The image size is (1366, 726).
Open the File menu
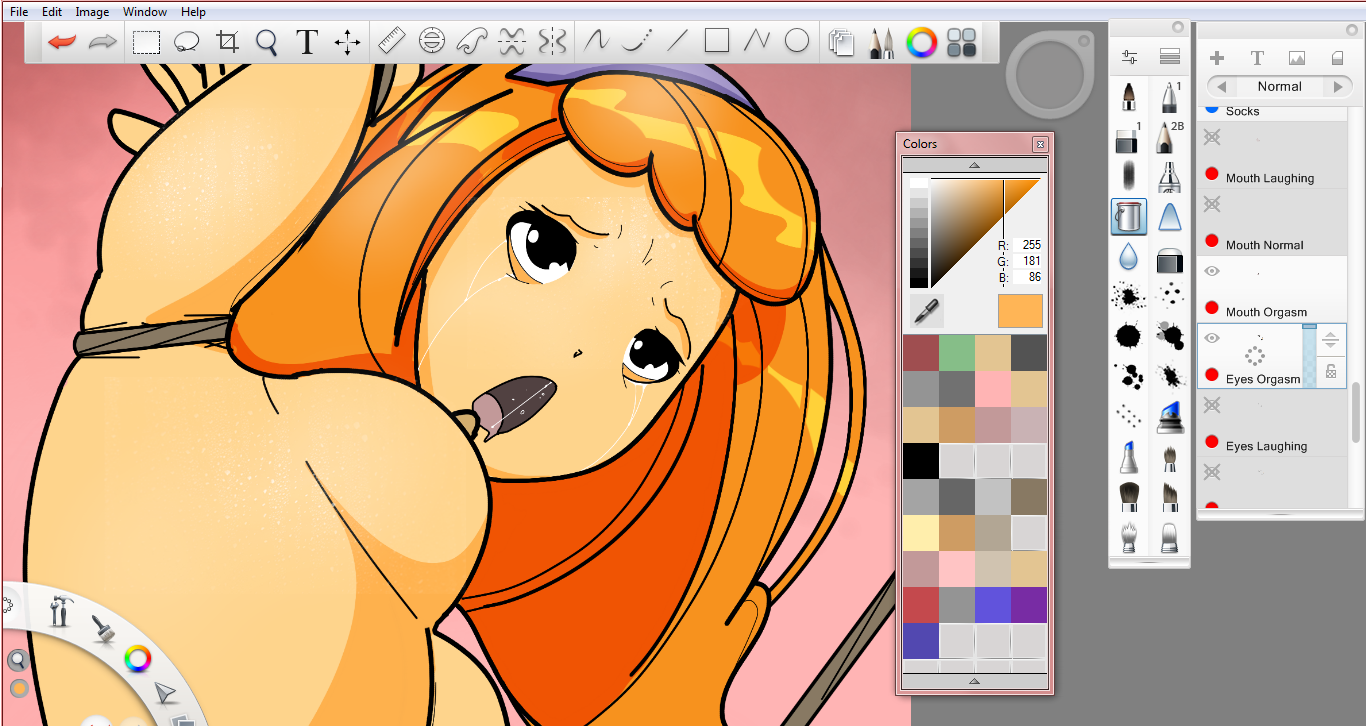point(19,12)
